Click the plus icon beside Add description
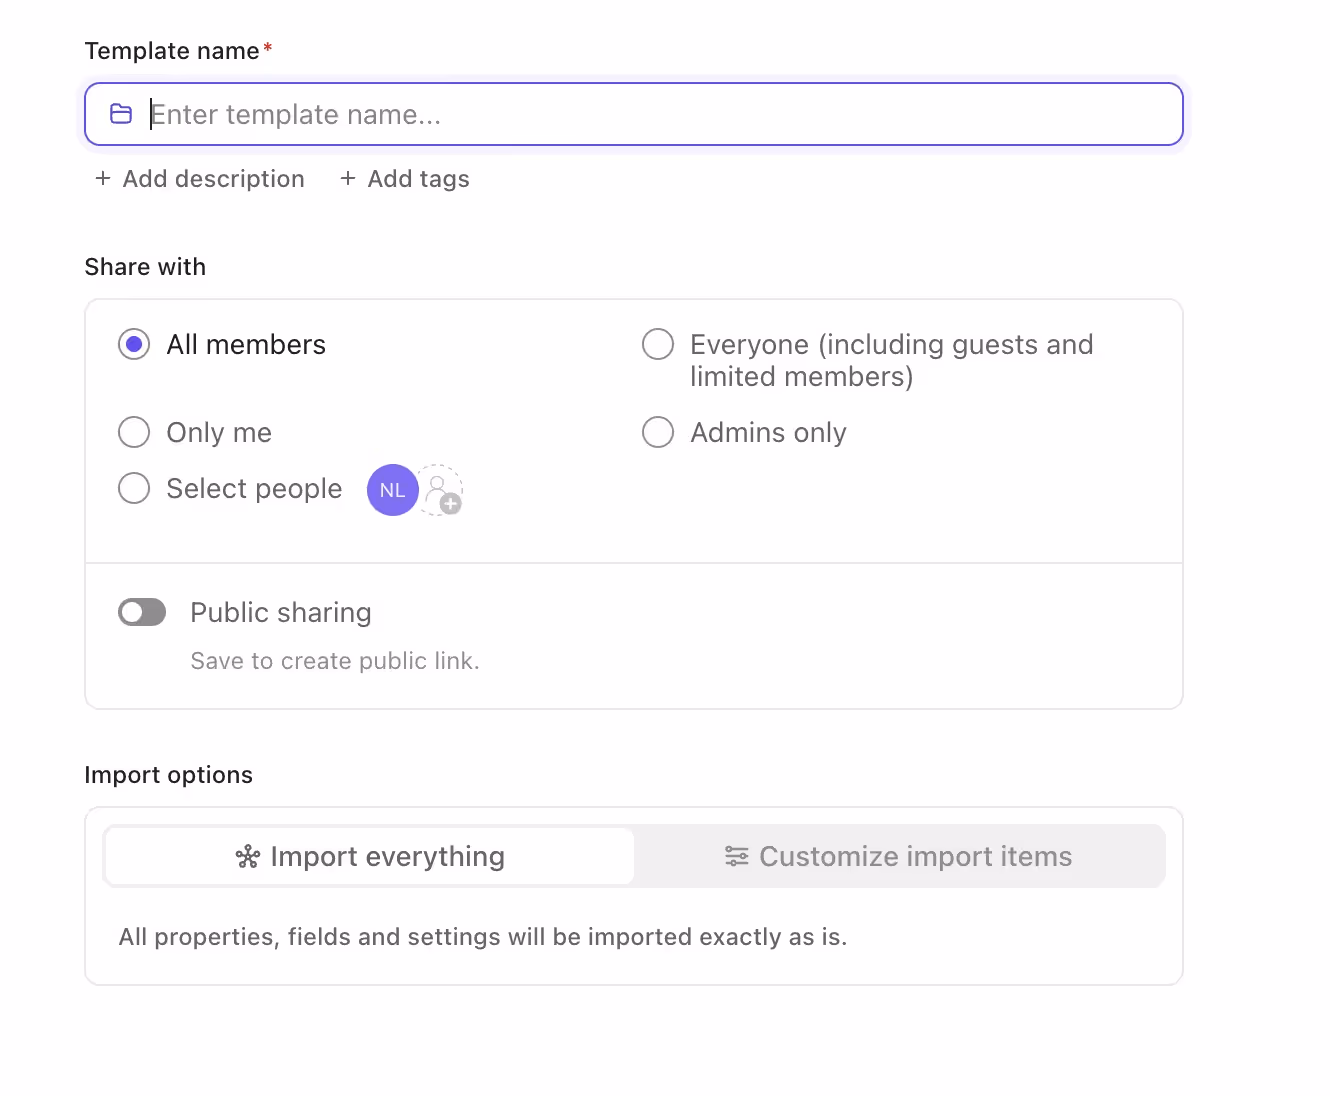This screenshot has height=1096, width=1330. [x=103, y=178]
